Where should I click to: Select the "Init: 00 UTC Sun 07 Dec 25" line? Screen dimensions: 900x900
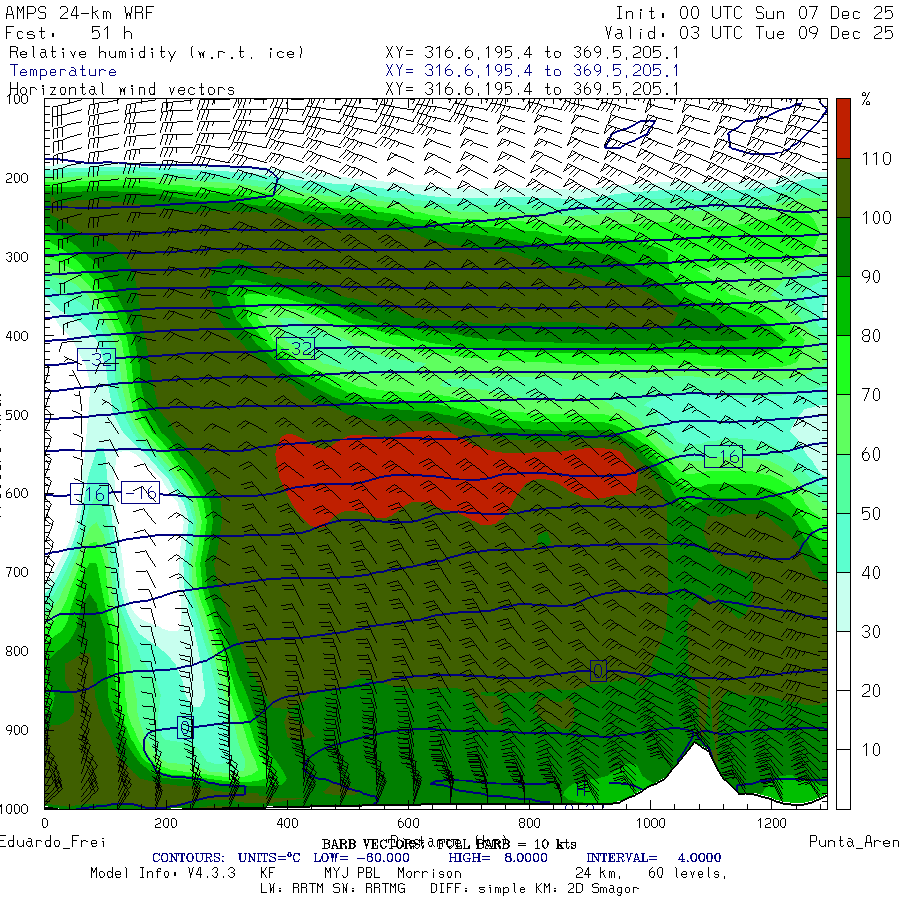pyautogui.click(x=754, y=13)
